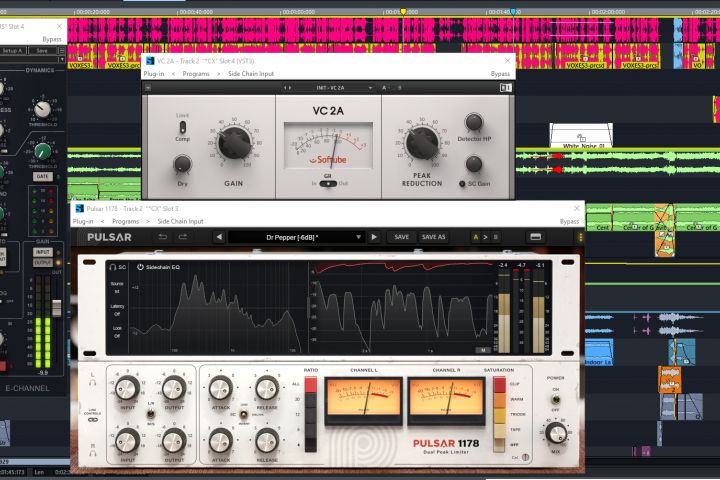This screenshot has width=720, height=480.
Task: Flip the SC internal/external toggle switch
Action: 244,414
